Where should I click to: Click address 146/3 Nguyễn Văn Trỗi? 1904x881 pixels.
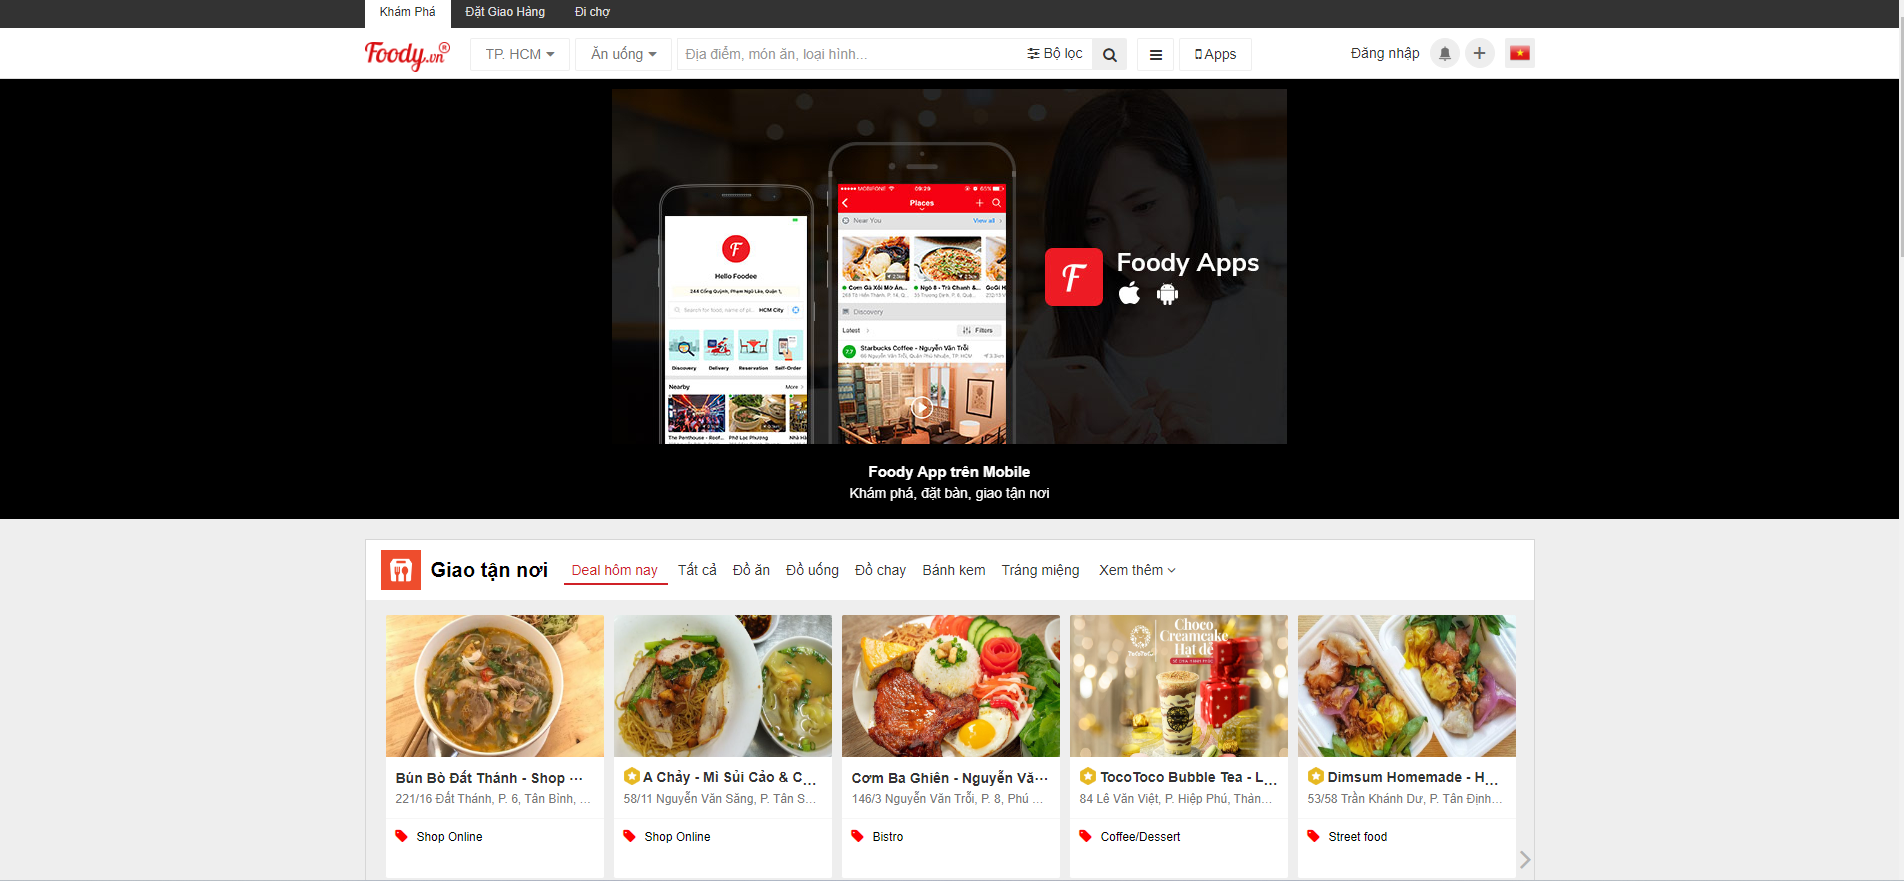(x=948, y=799)
